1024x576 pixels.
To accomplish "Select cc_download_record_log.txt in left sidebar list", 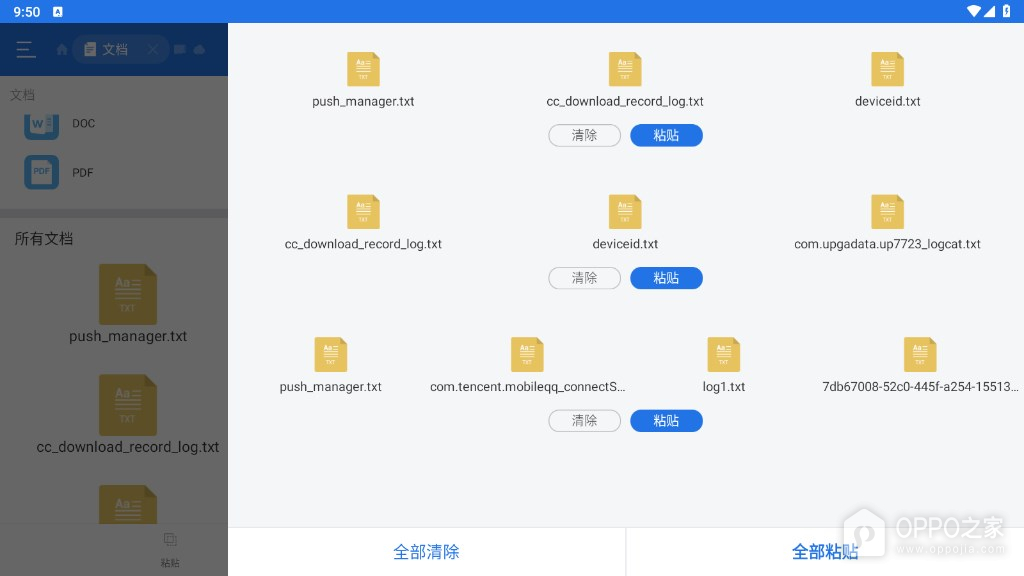I will pos(128,415).
